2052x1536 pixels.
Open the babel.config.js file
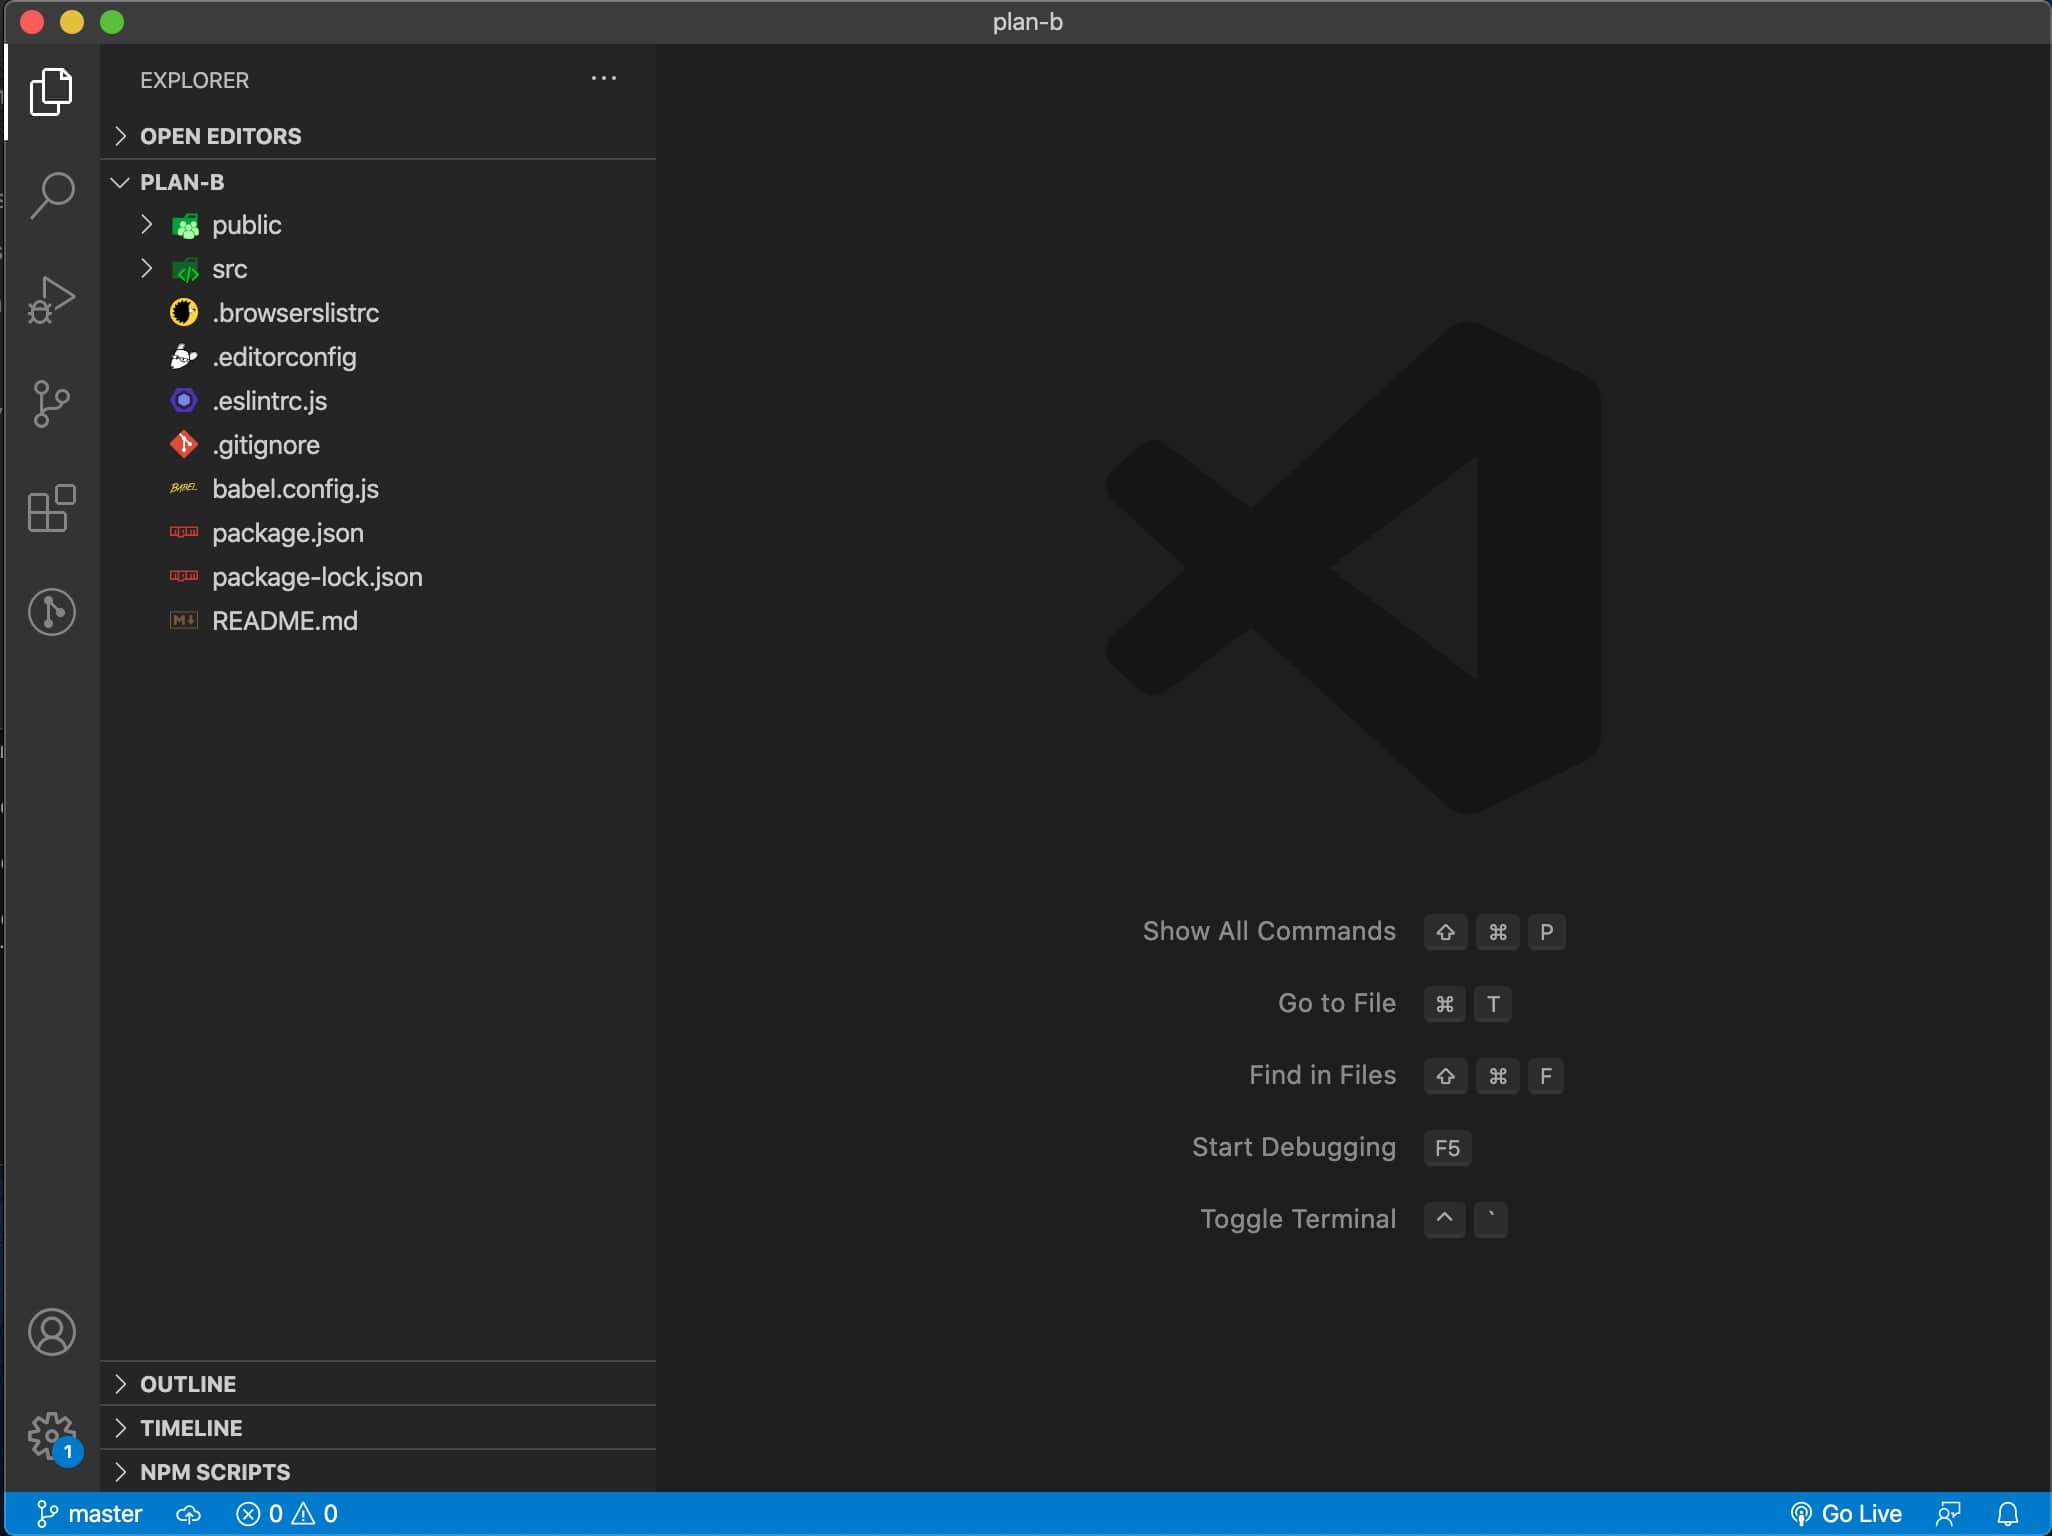[x=378, y=489]
